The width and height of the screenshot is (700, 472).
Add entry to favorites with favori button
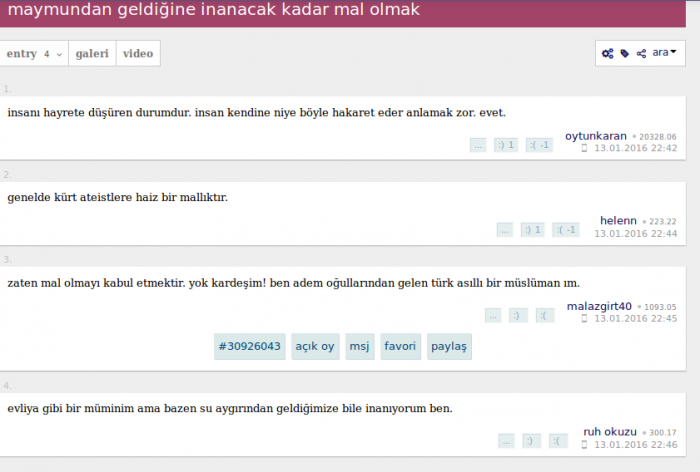[400, 346]
